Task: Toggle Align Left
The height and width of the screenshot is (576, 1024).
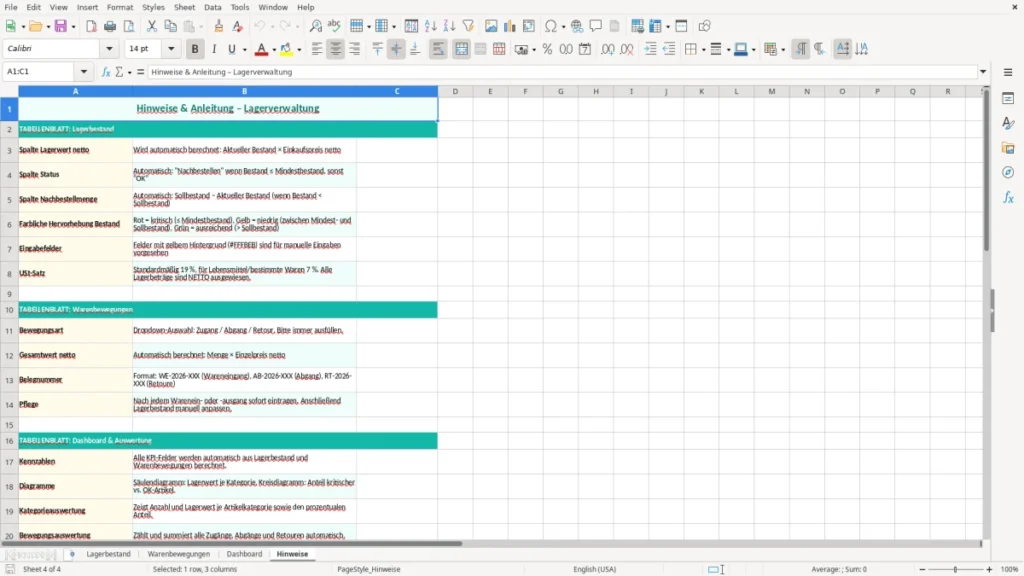Action: coord(317,49)
